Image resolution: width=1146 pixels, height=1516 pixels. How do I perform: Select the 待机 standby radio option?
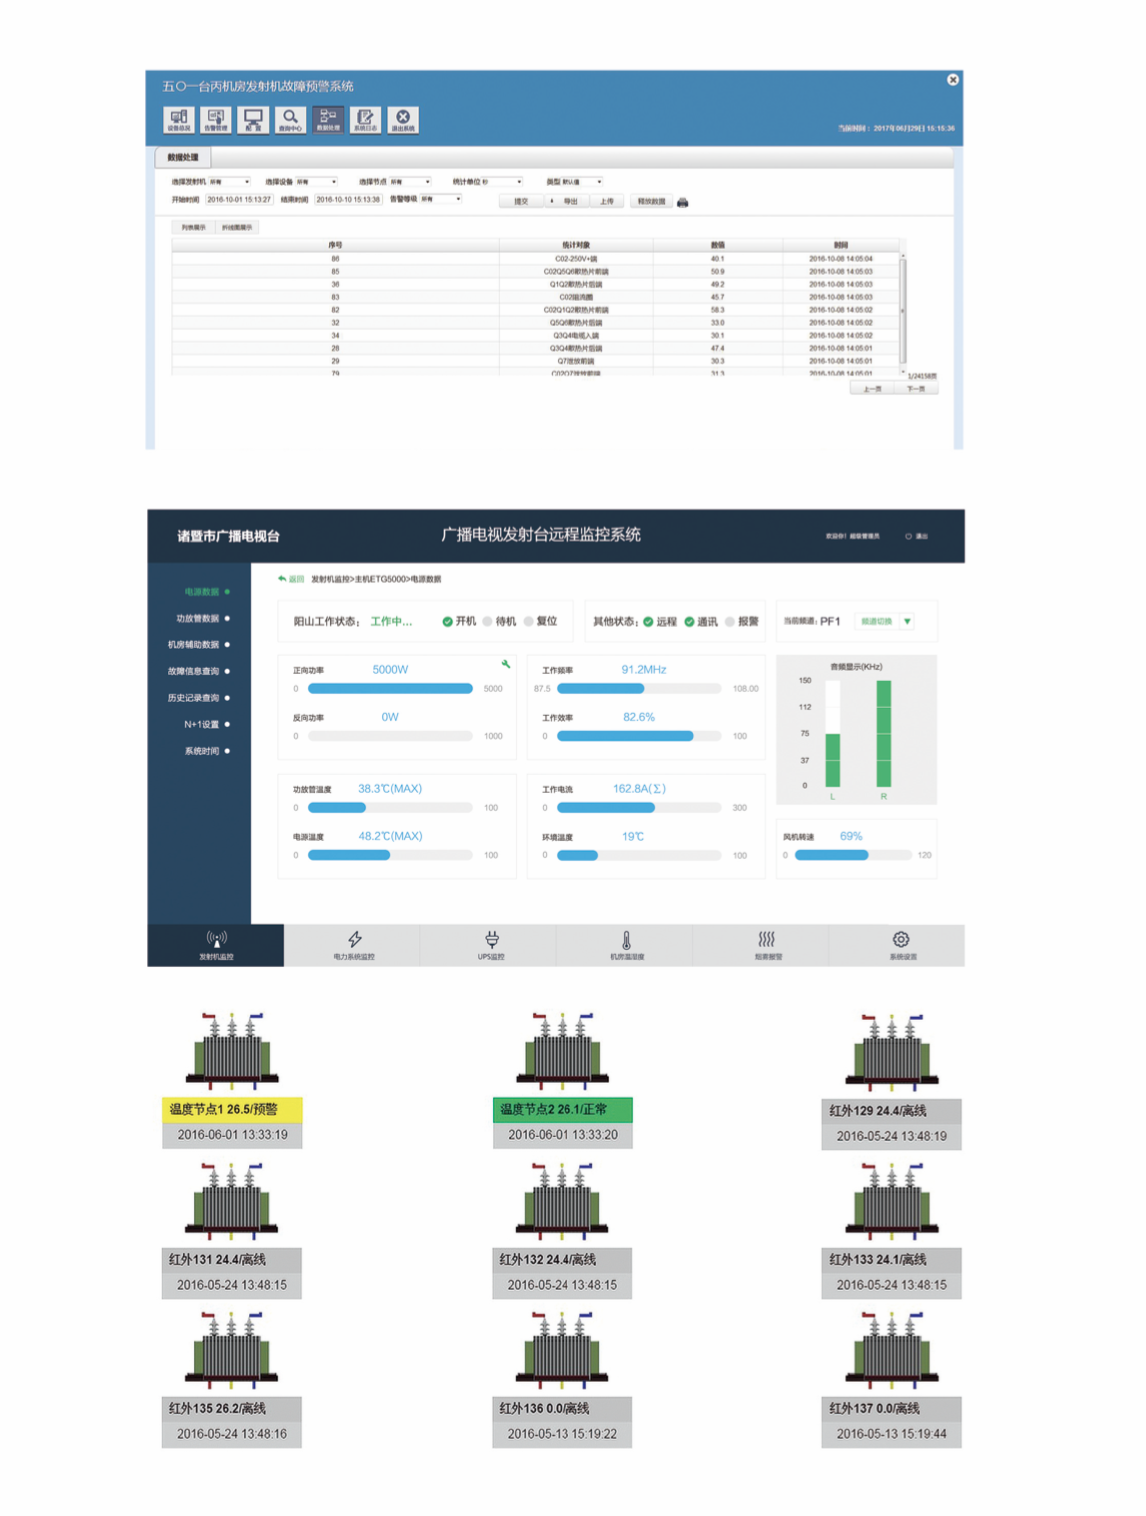pos(488,622)
